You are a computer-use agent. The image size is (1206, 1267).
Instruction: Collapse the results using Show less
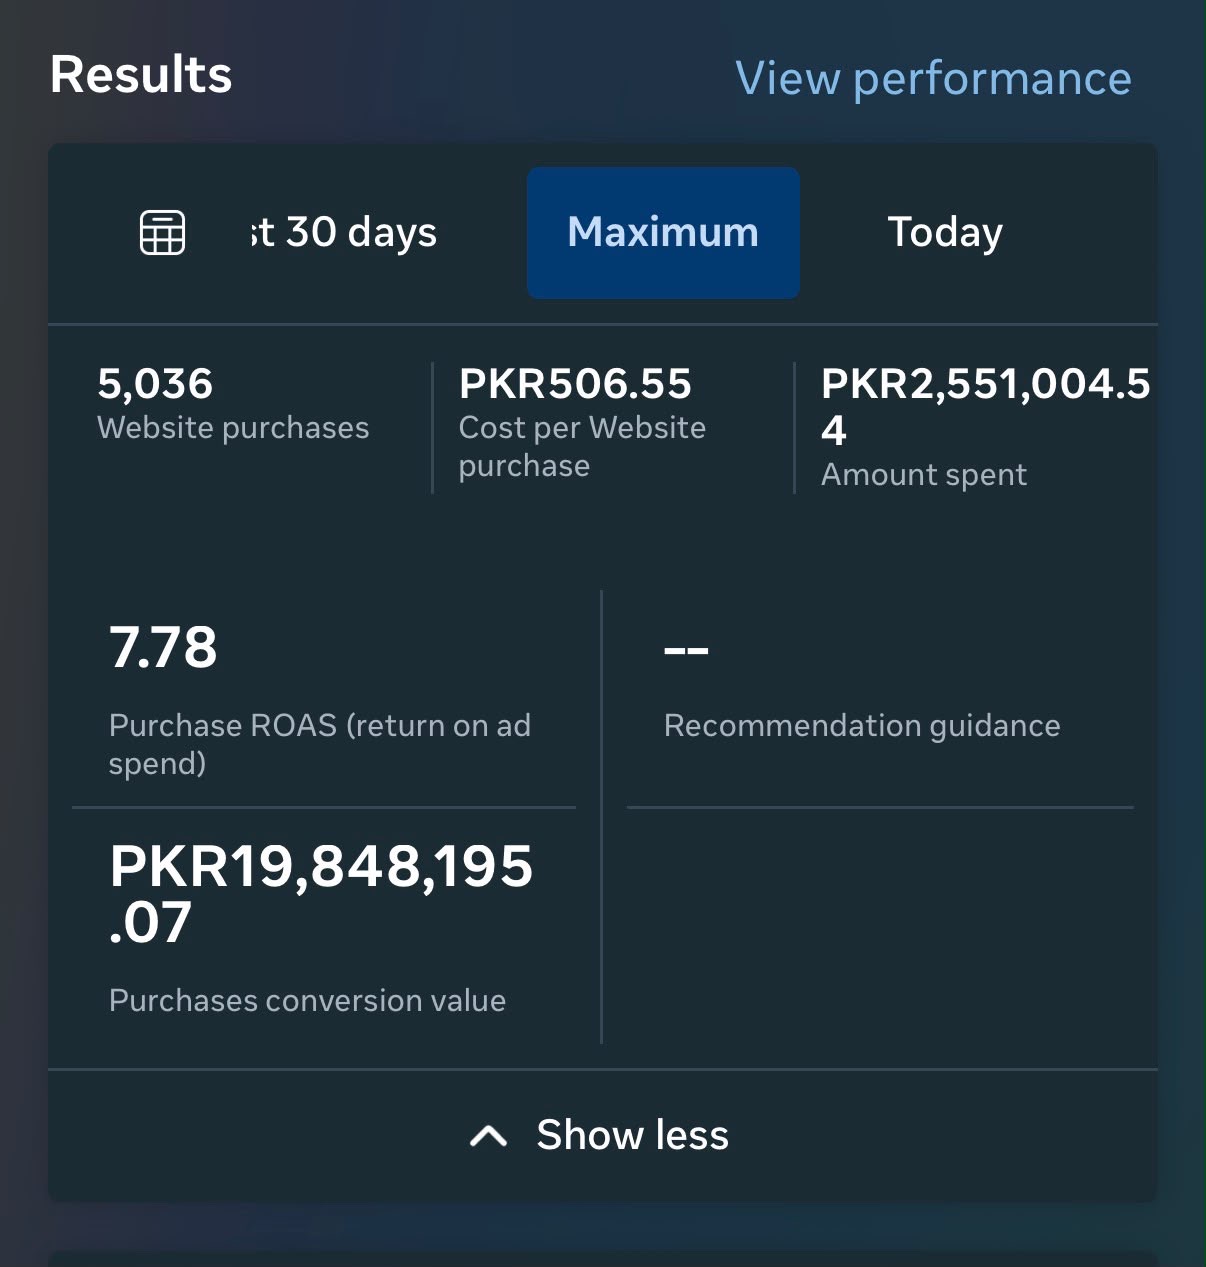(601, 1135)
